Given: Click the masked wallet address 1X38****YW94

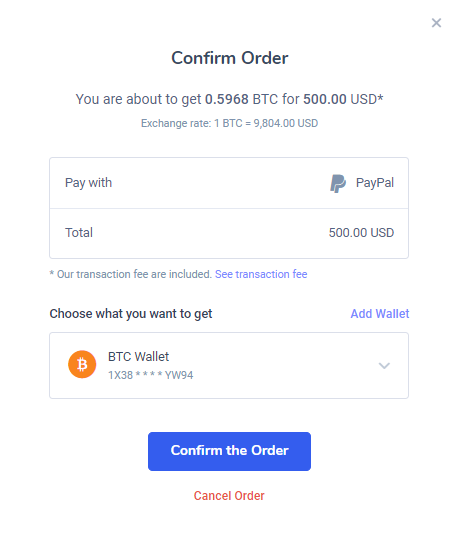Looking at the screenshot, I should point(150,375).
